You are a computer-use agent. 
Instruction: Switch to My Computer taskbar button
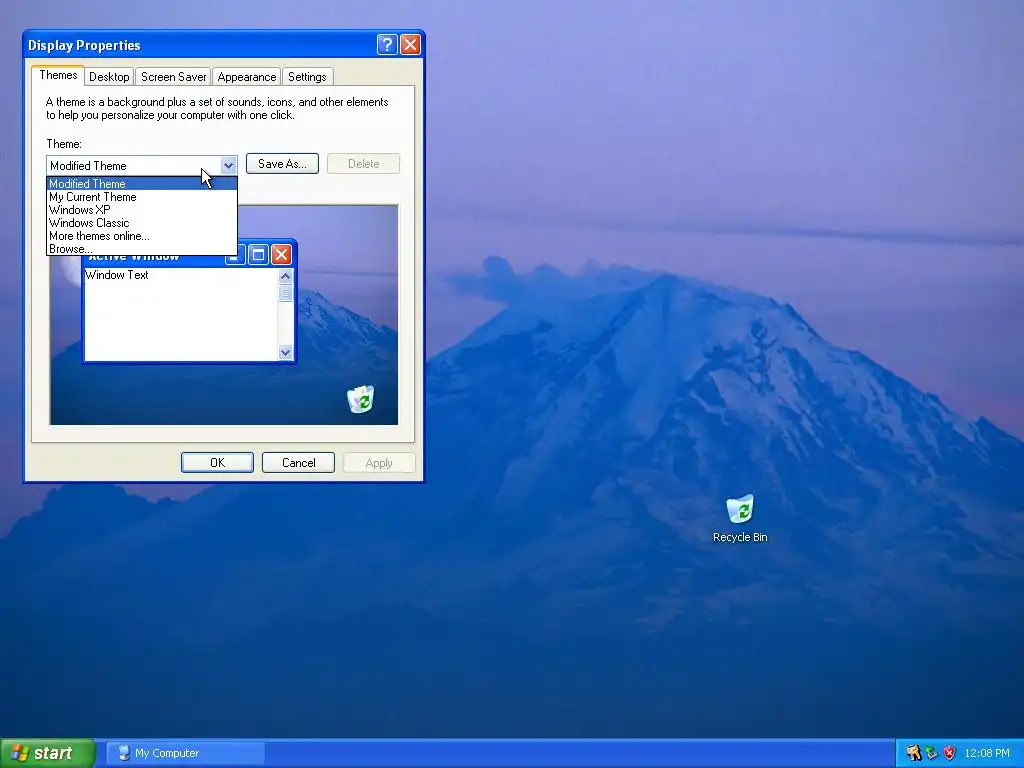point(185,753)
